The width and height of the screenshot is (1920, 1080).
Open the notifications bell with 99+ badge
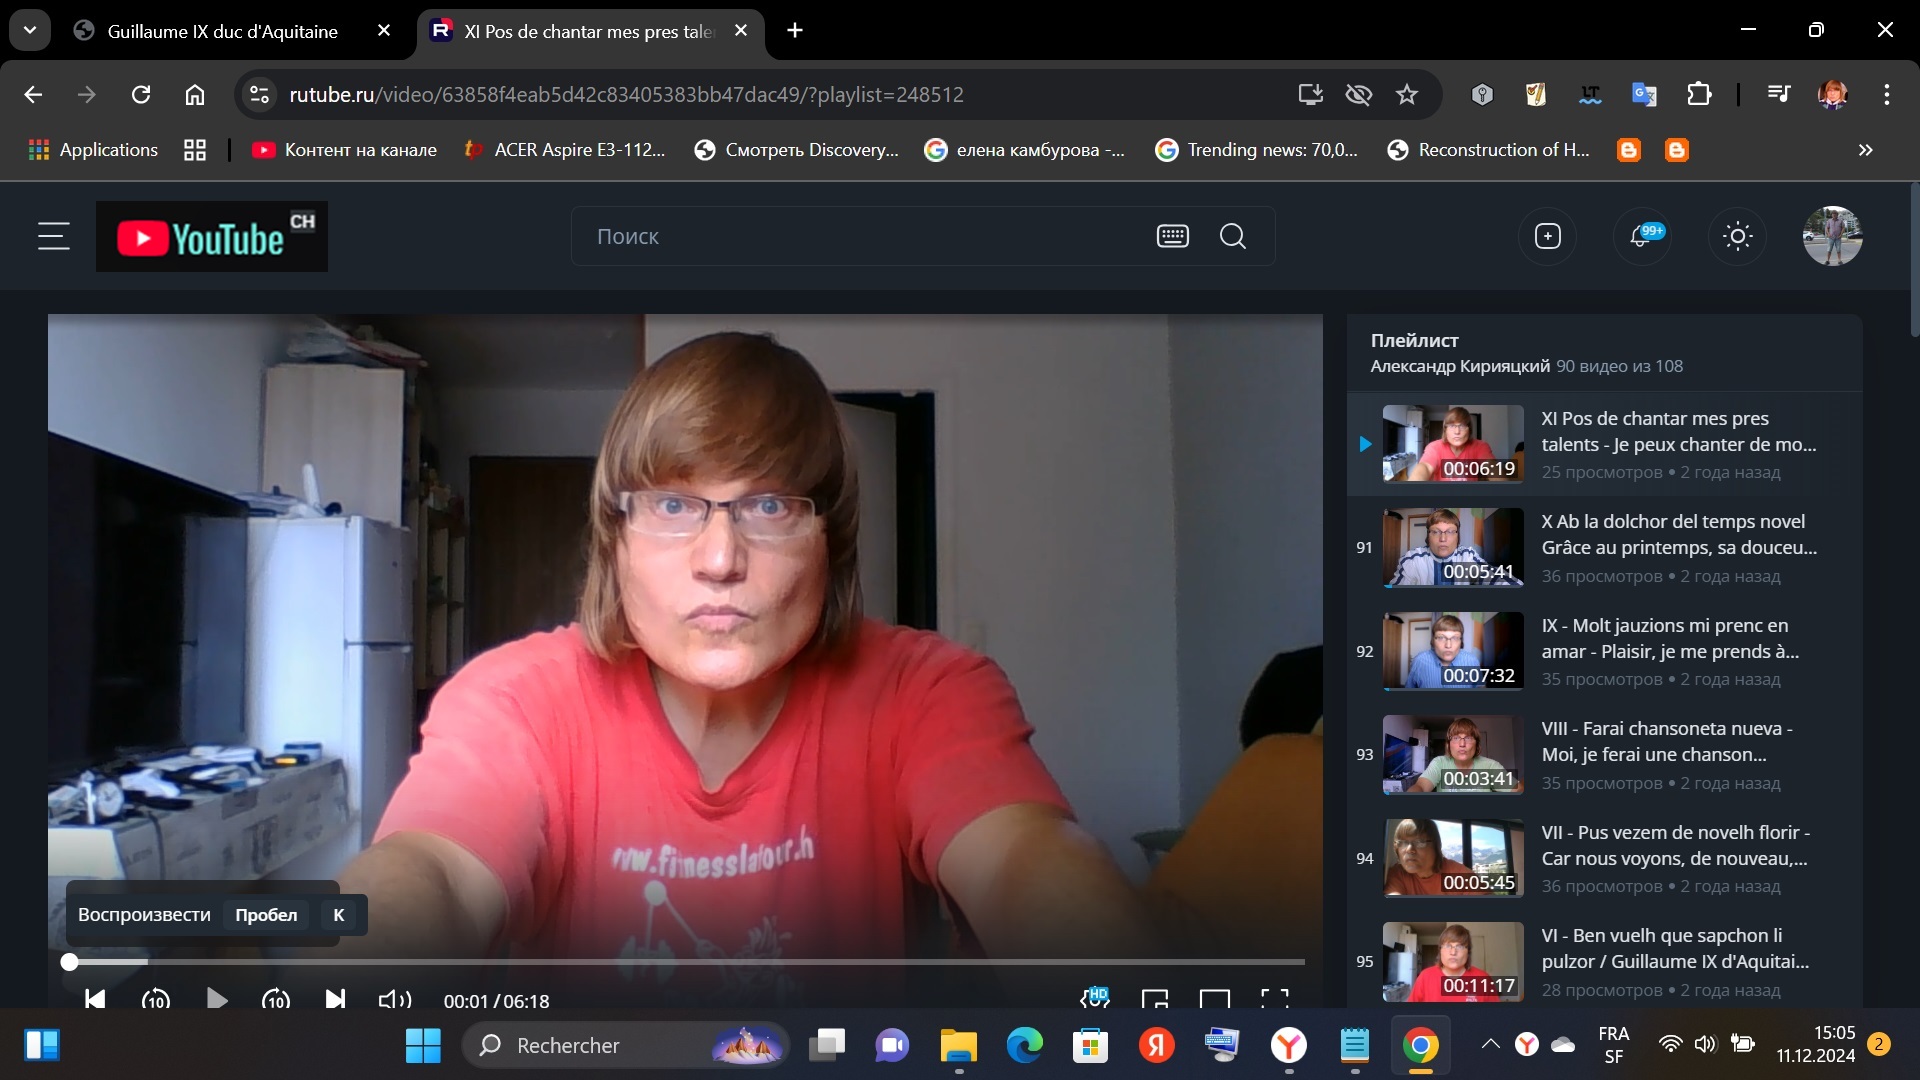click(x=1642, y=236)
